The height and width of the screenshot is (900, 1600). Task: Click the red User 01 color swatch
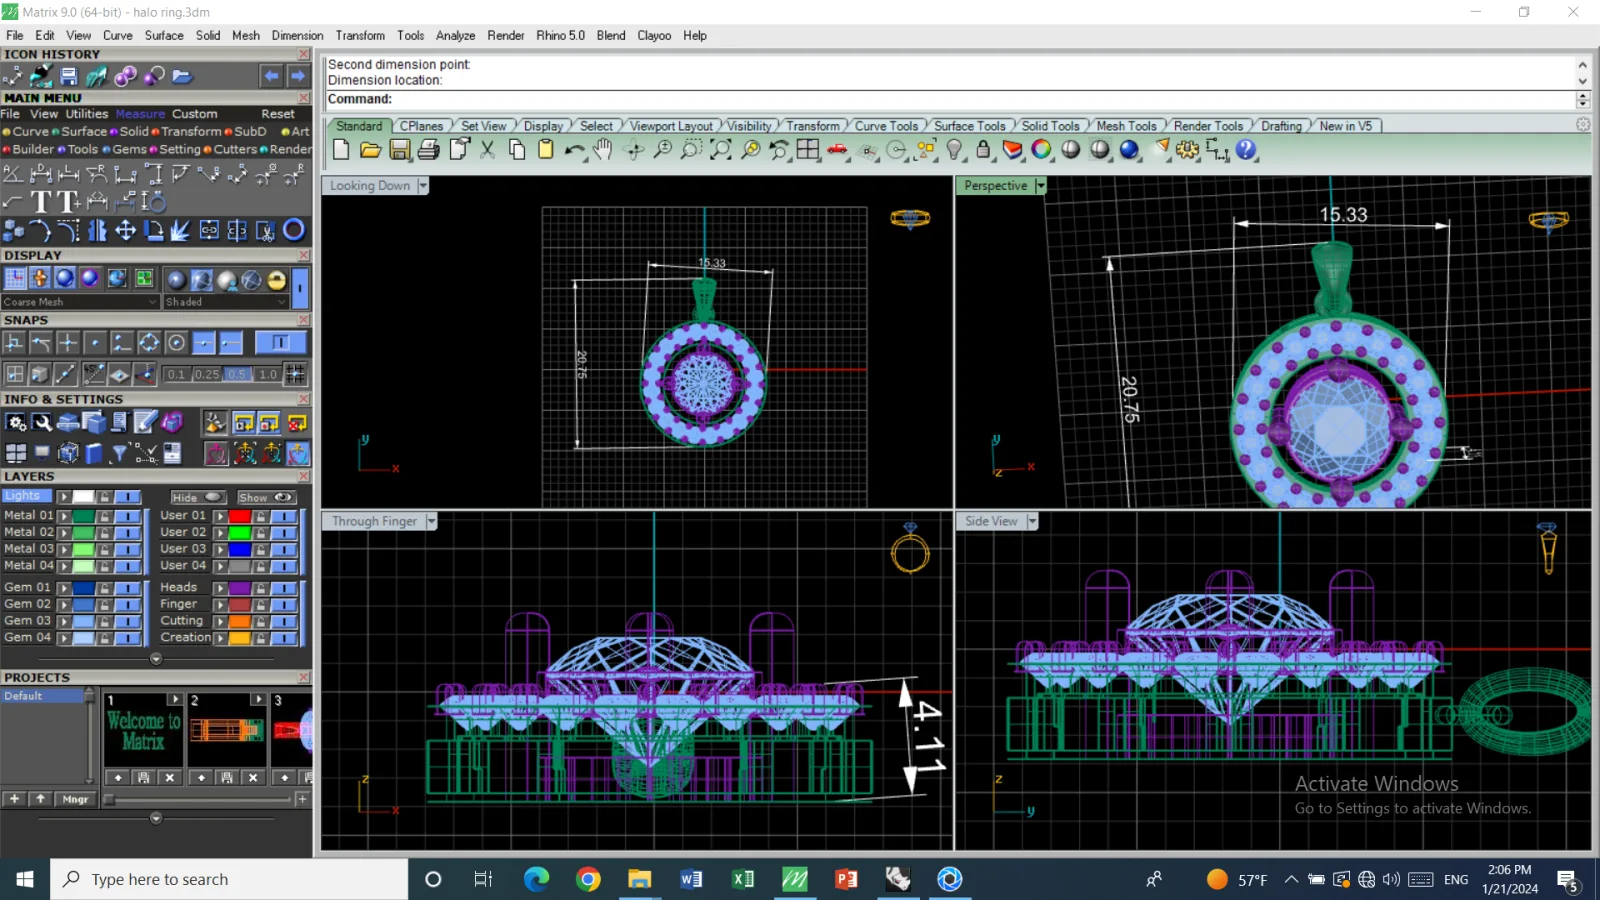(240, 516)
